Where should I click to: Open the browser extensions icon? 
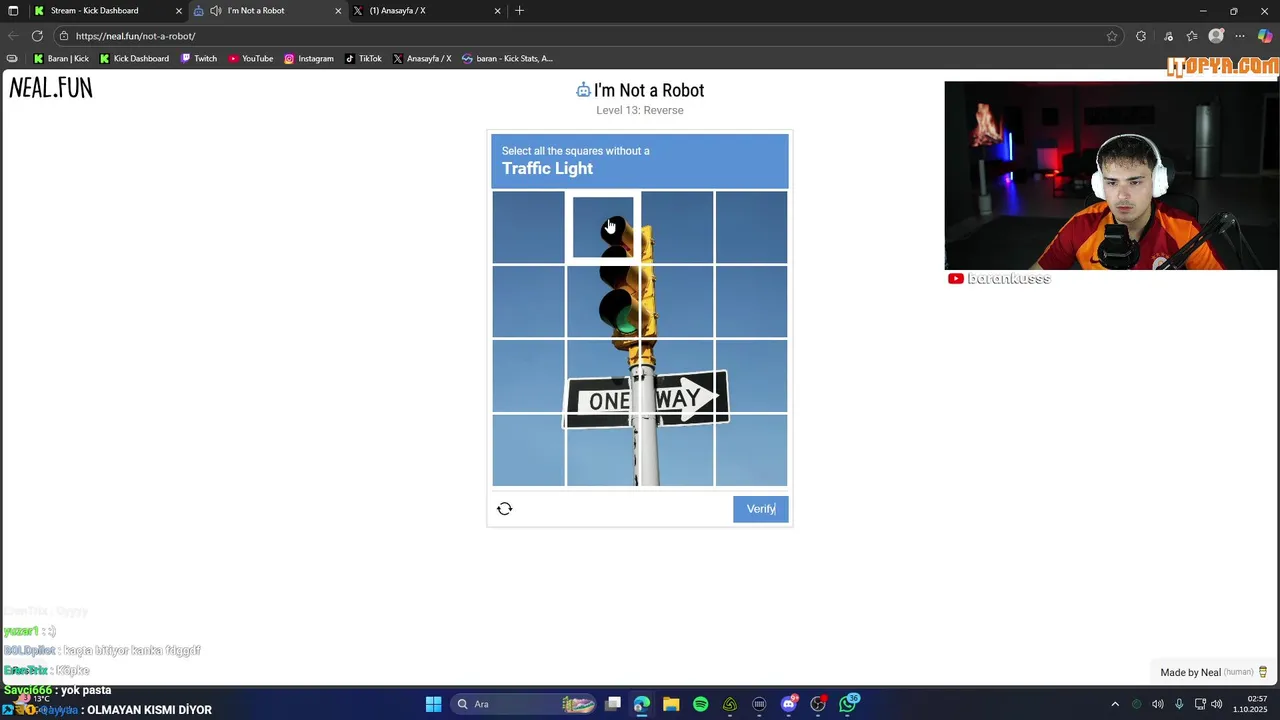click(x=1141, y=36)
